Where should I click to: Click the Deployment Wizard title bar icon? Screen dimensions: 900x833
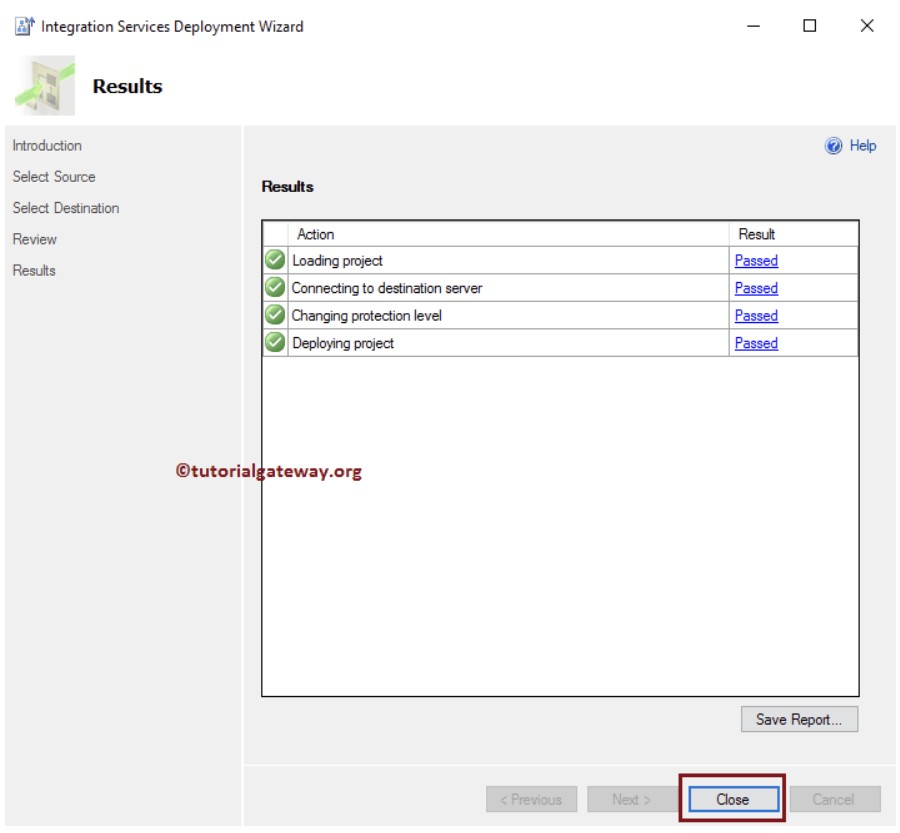pyautogui.click(x=24, y=26)
